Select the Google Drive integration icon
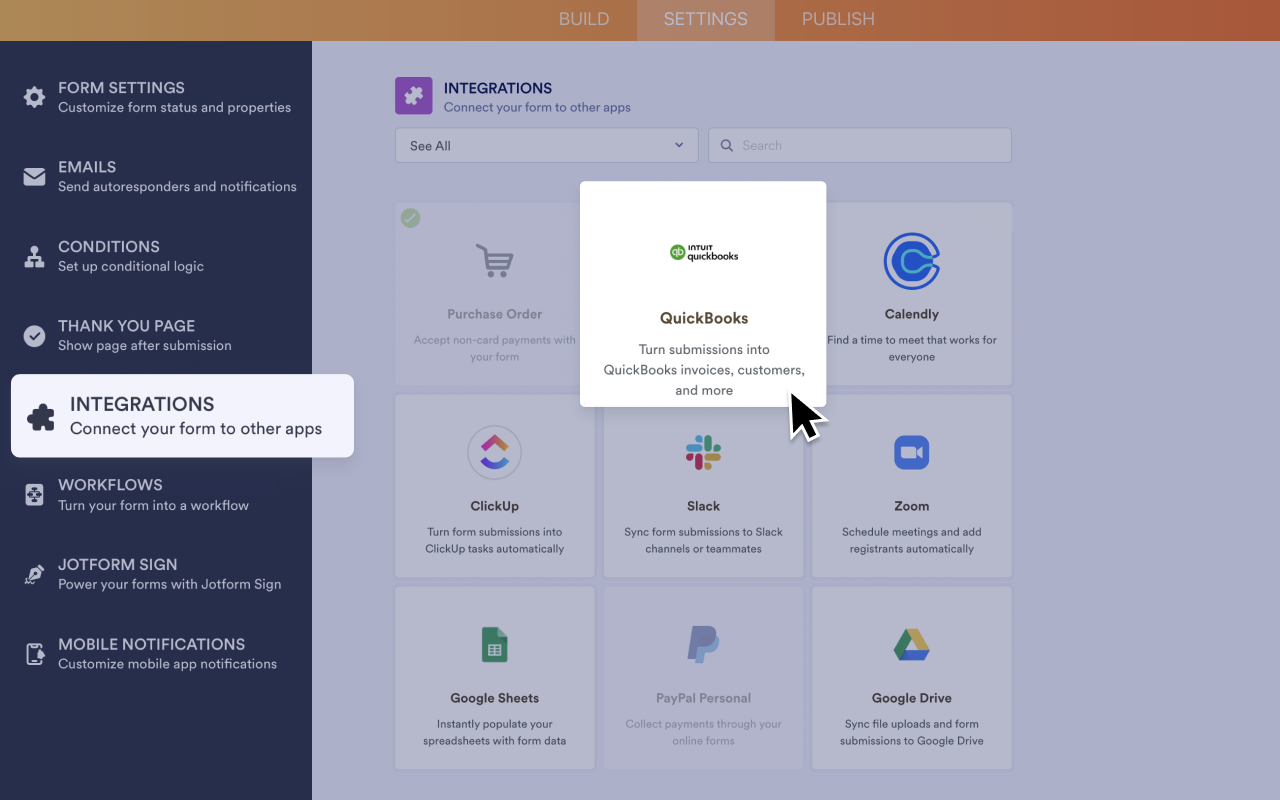The height and width of the screenshot is (800, 1280). click(911, 644)
